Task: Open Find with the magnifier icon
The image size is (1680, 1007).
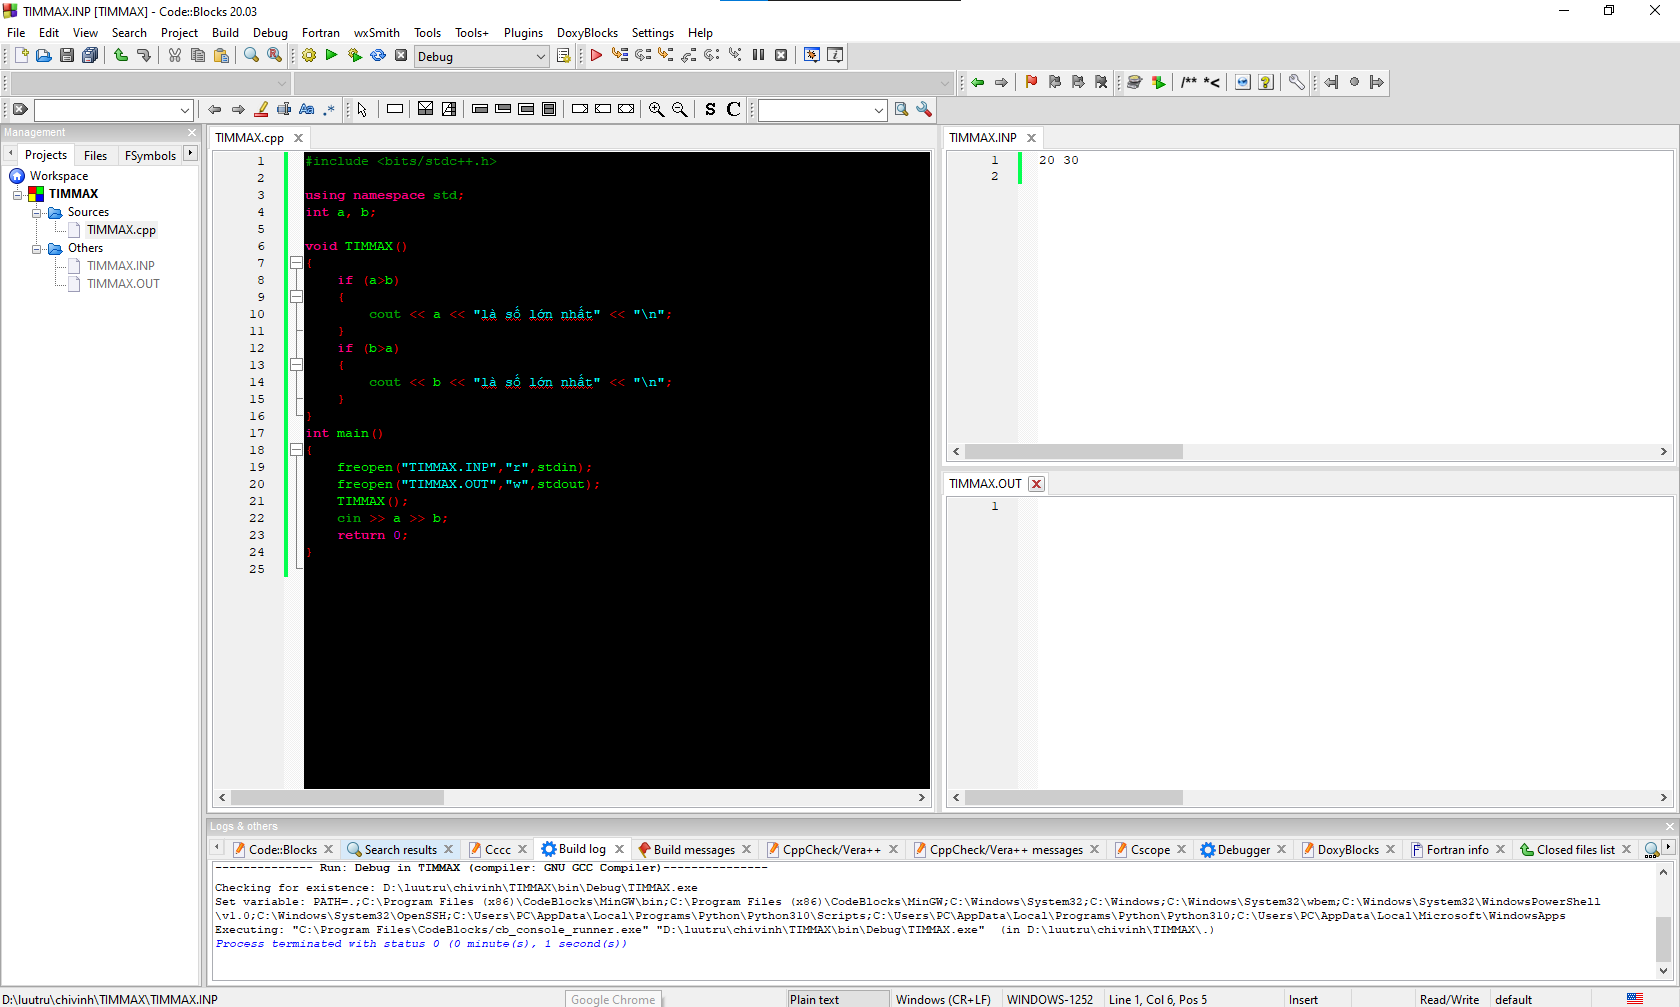Action: pyautogui.click(x=251, y=56)
